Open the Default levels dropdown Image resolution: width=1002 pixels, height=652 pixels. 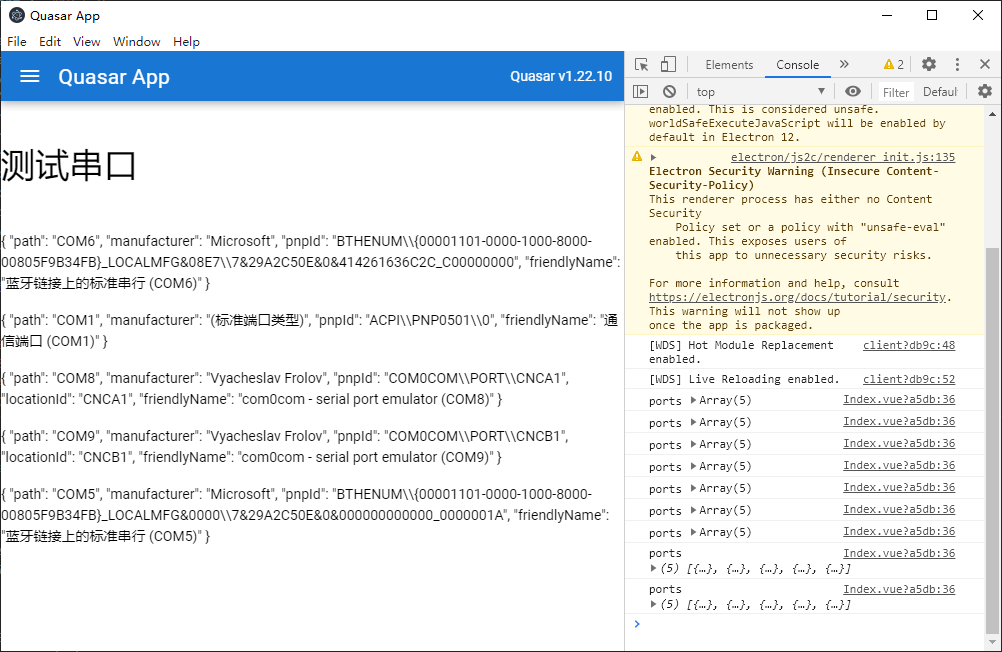pos(939,92)
